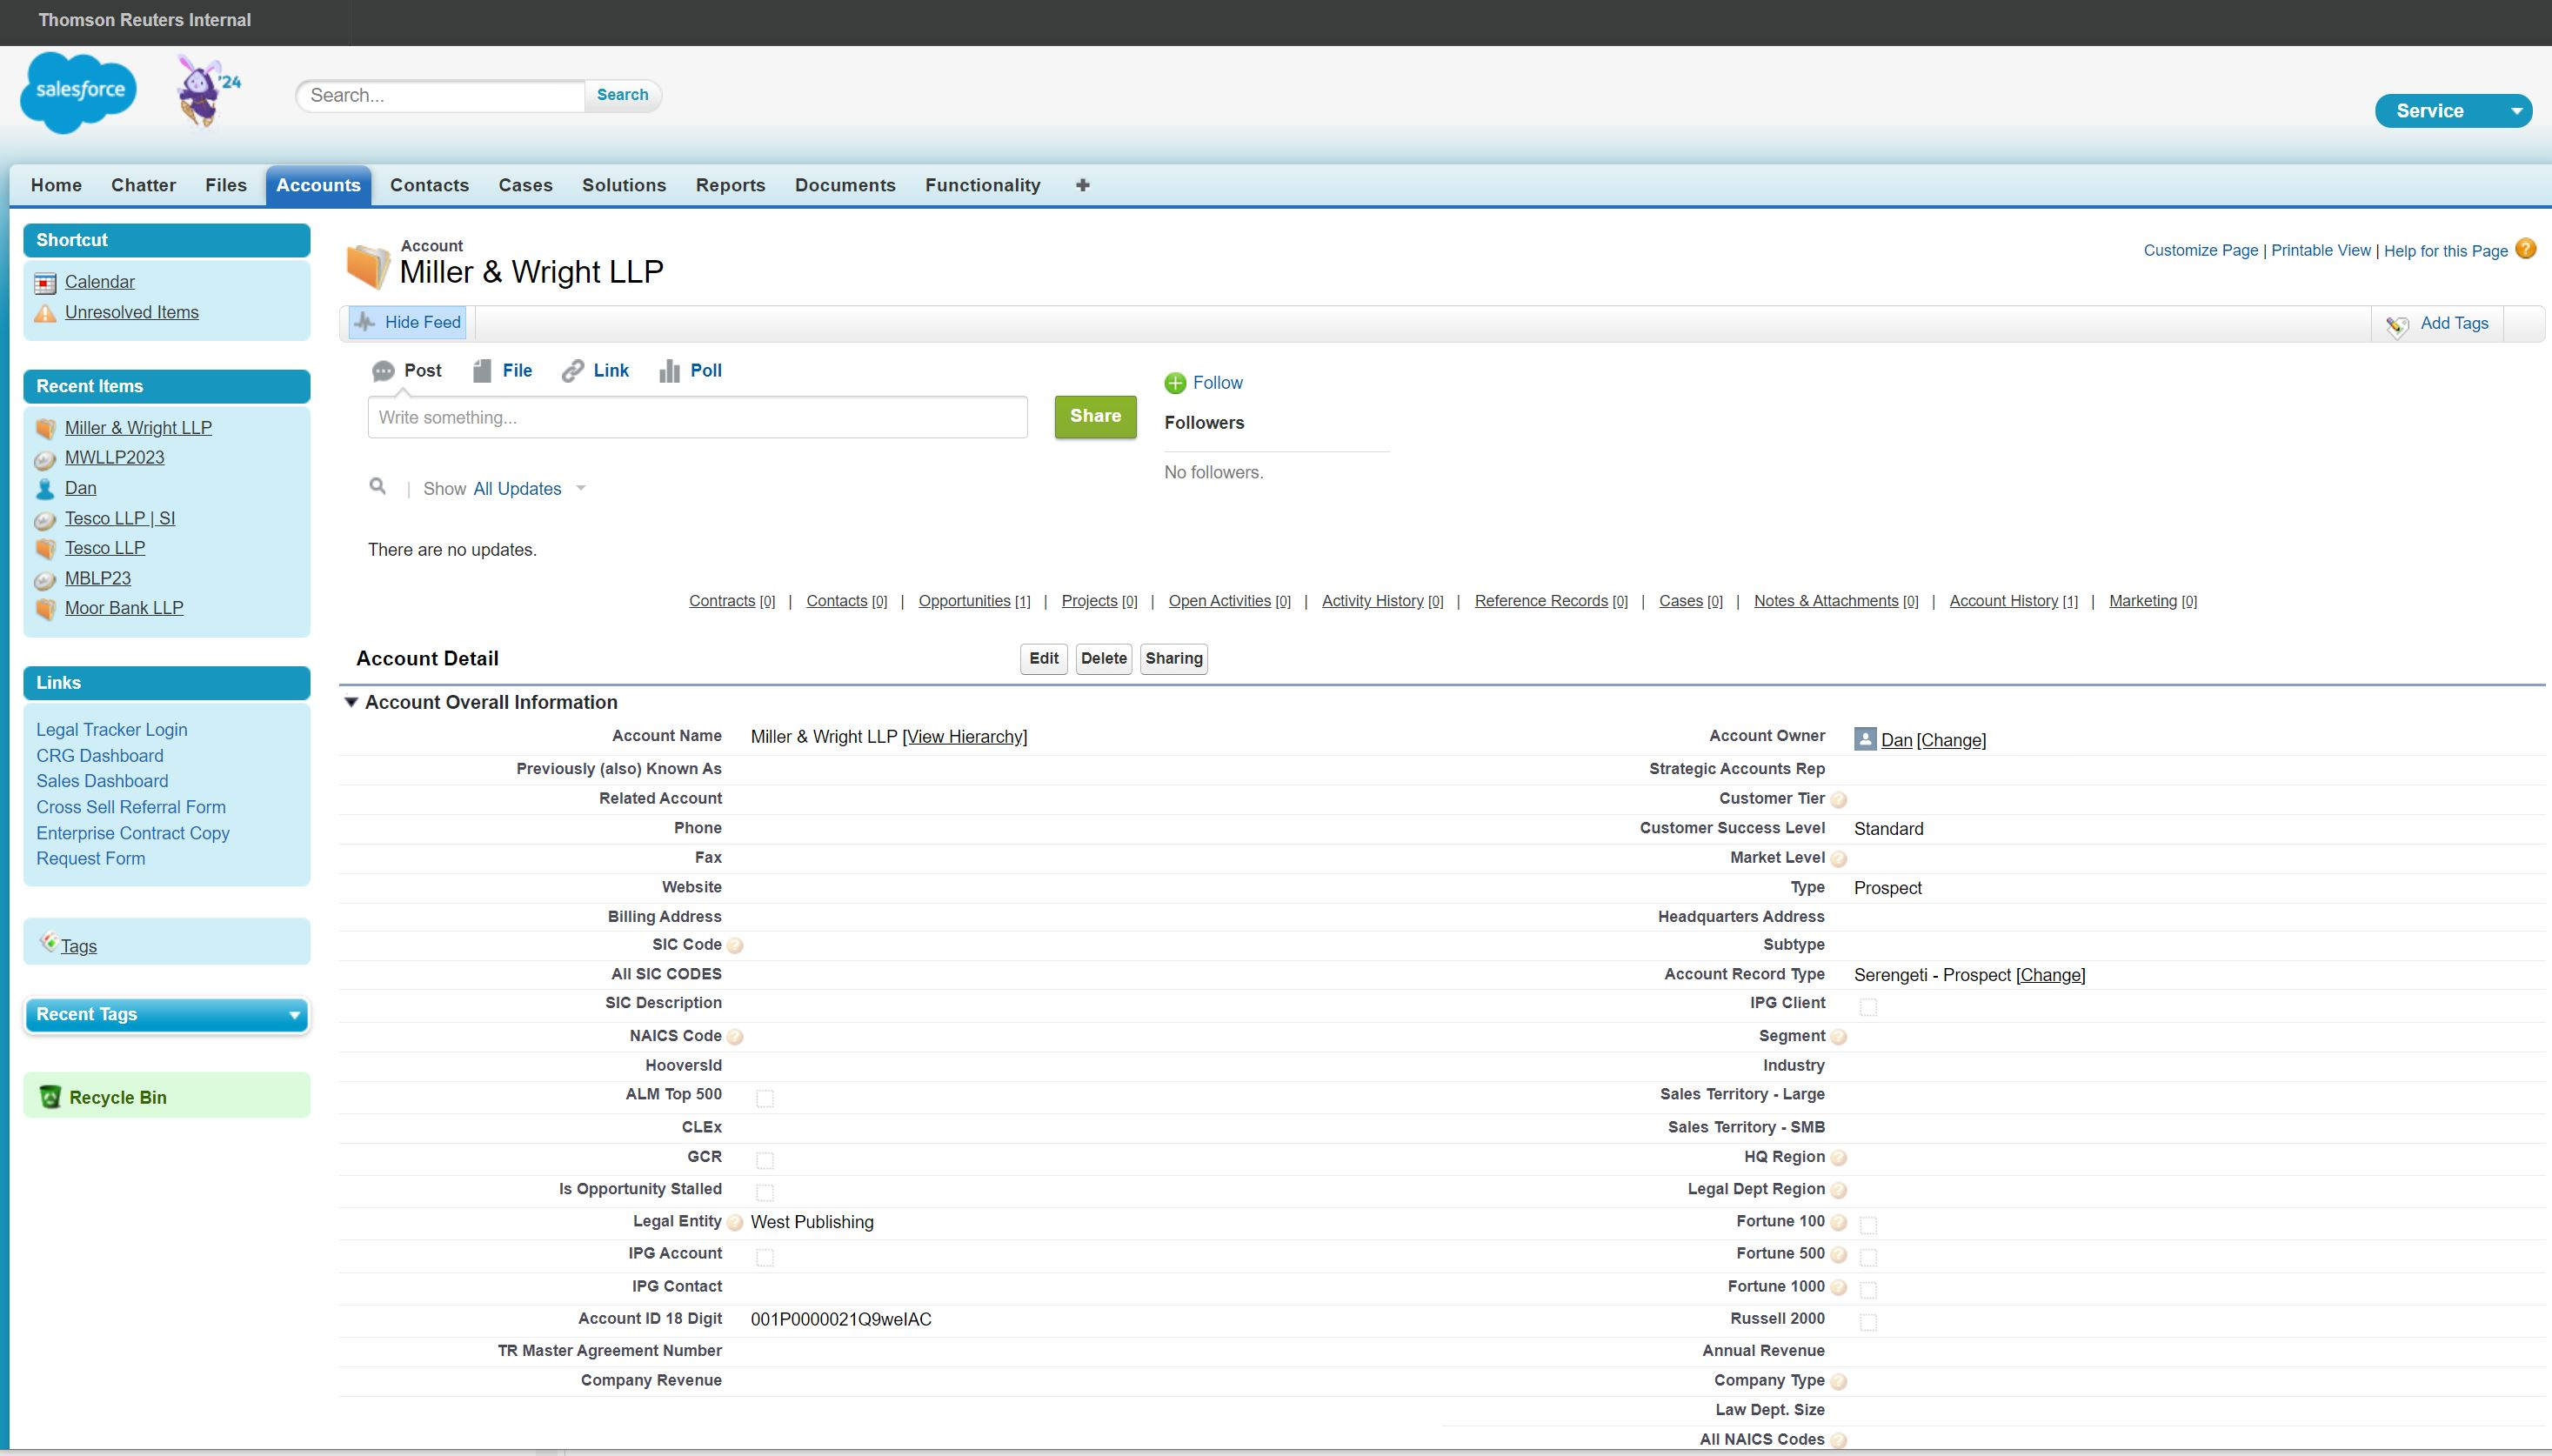The height and width of the screenshot is (1456, 2552).
Task: Click Change next to Serengeti - Prospect
Action: click(x=2050, y=975)
